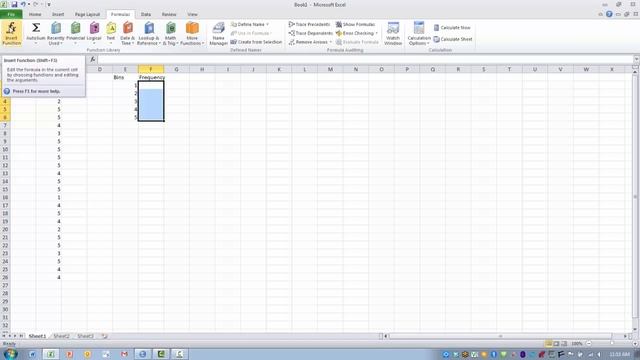Open the Date & Time functions icon
The image size is (640, 360).
pyautogui.click(x=128, y=28)
